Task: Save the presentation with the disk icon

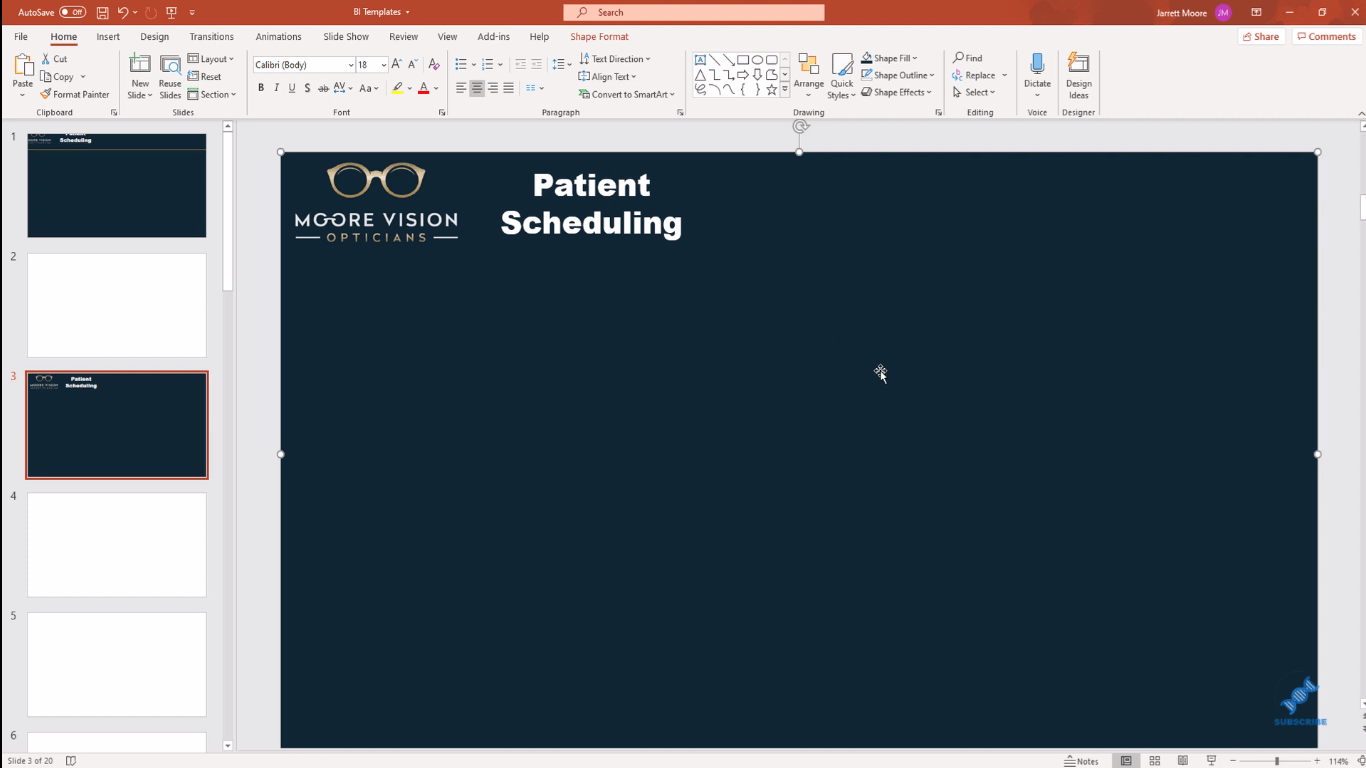Action: pos(102,12)
